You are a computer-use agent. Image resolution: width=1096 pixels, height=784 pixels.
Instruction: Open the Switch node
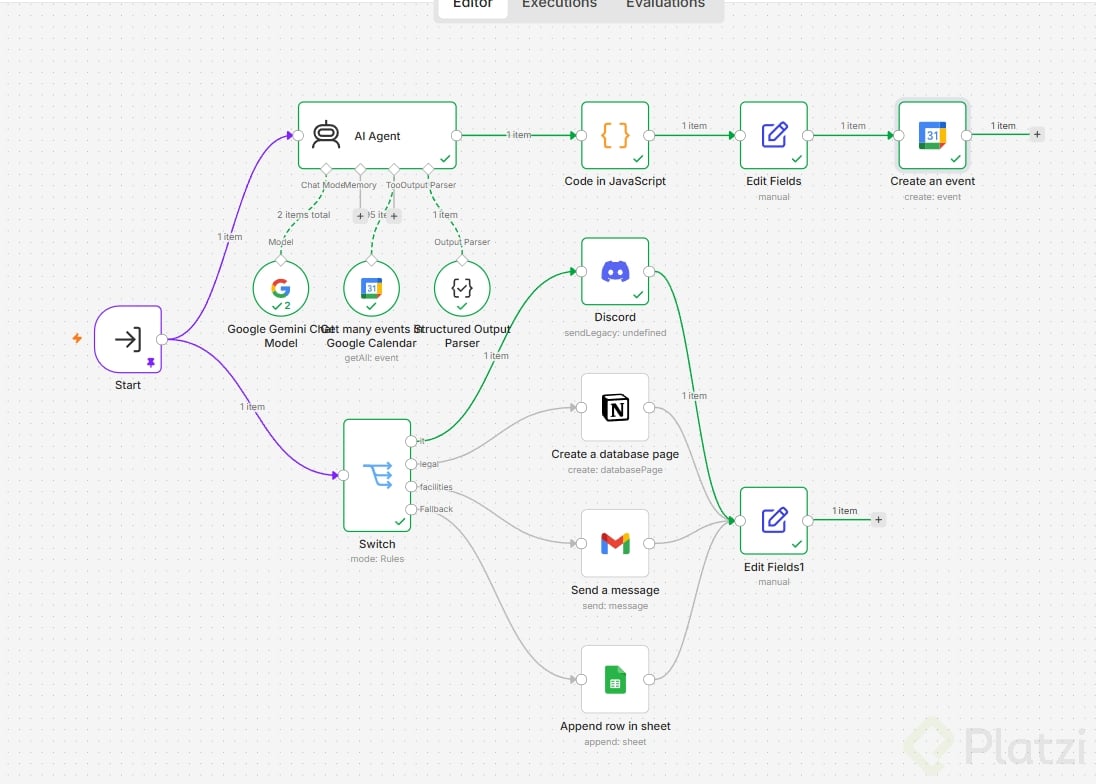click(x=377, y=475)
